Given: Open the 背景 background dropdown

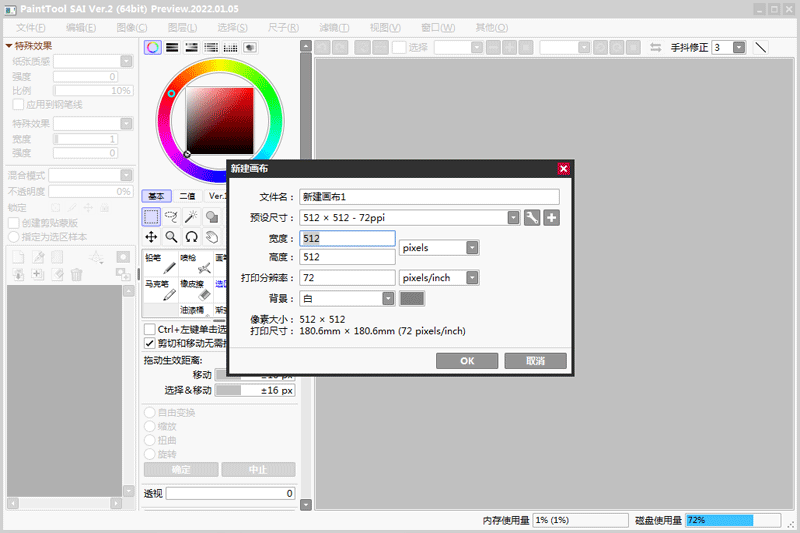Looking at the screenshot, I should coord(388,298).
